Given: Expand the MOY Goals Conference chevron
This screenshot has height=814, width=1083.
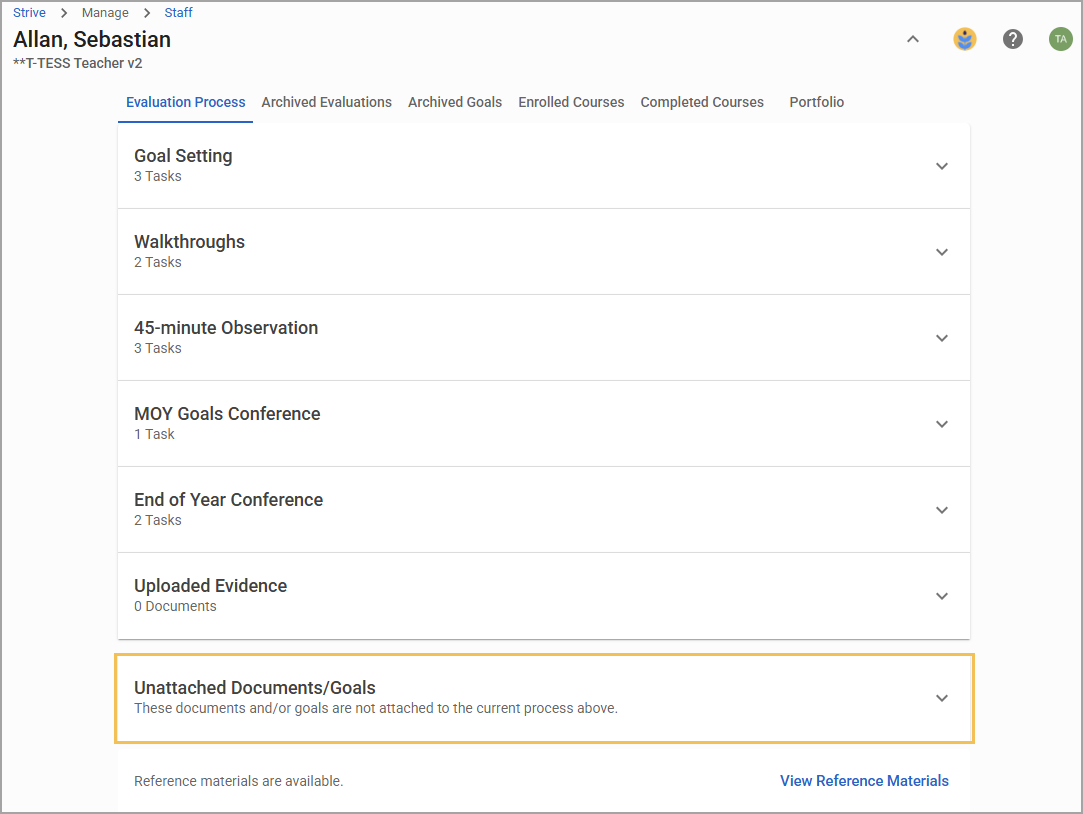Looking at the screenshot, I should click(x=941, y=424).
